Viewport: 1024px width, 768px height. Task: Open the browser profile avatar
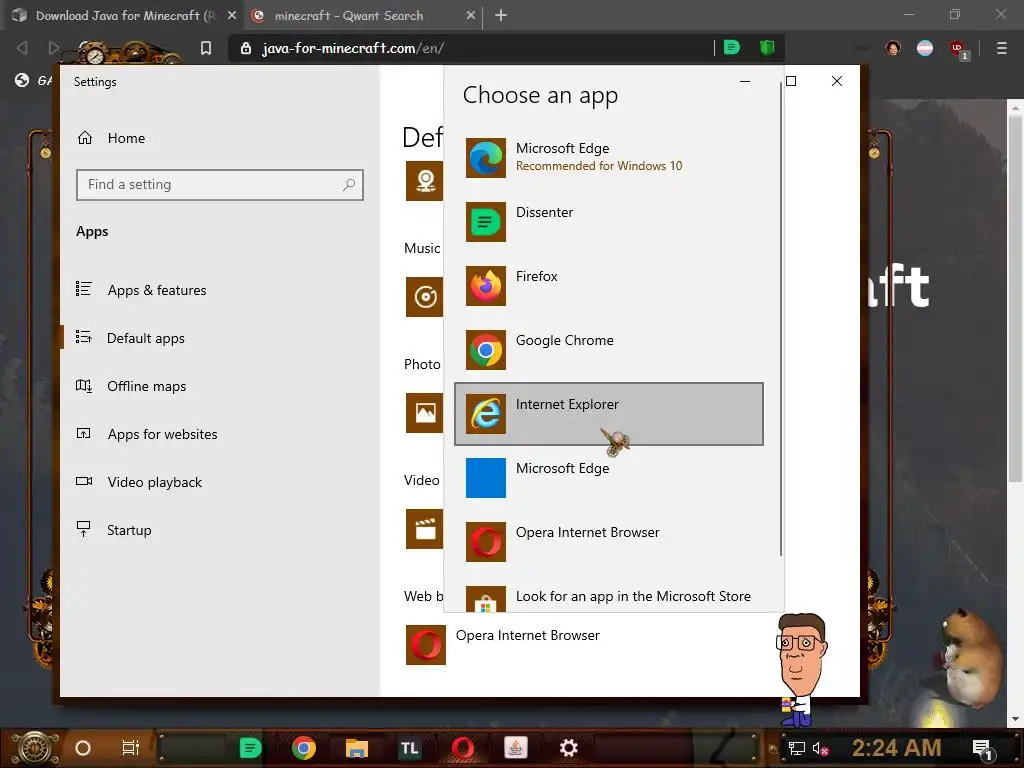coord(893,48)
